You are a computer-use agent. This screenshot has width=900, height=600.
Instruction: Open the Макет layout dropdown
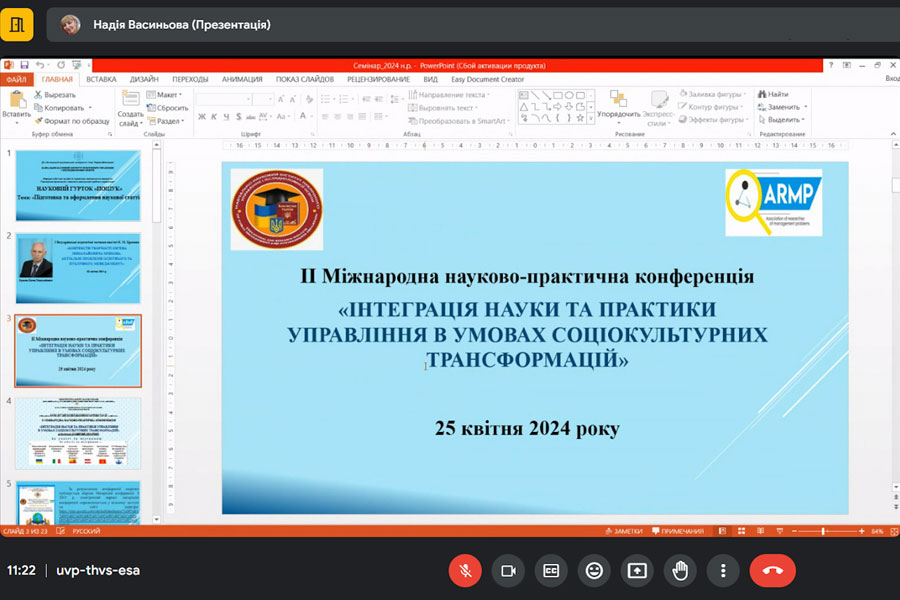165,95
